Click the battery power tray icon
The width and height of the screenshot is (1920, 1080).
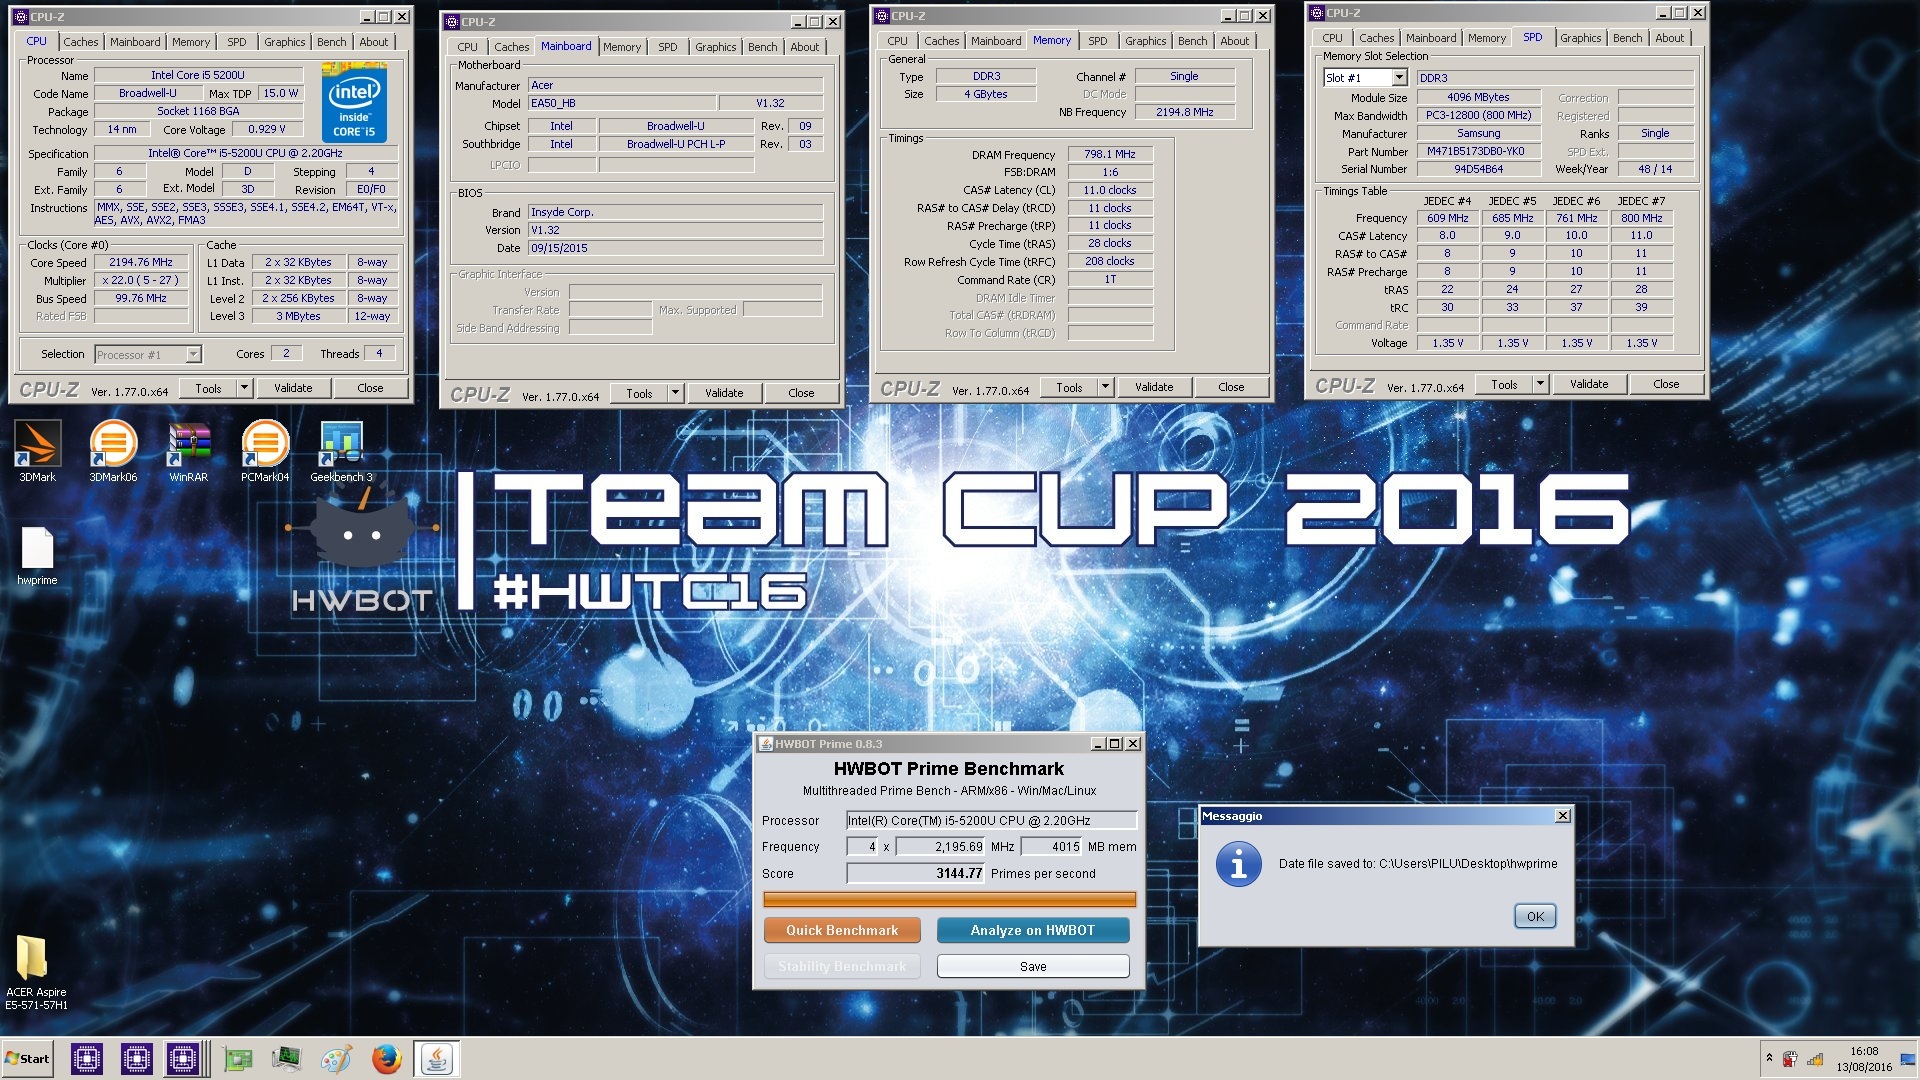pyautogui.click(x=1790, y=1059)
